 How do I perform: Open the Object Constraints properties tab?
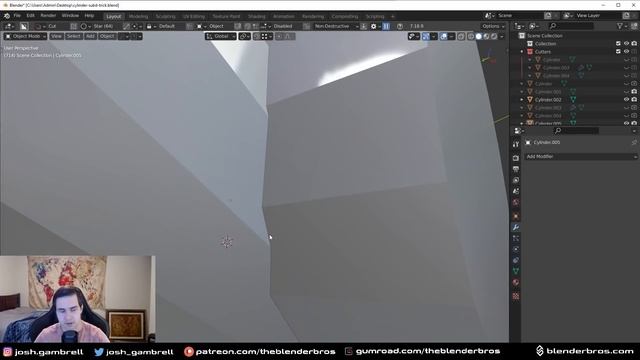click(x=516, y=260)
